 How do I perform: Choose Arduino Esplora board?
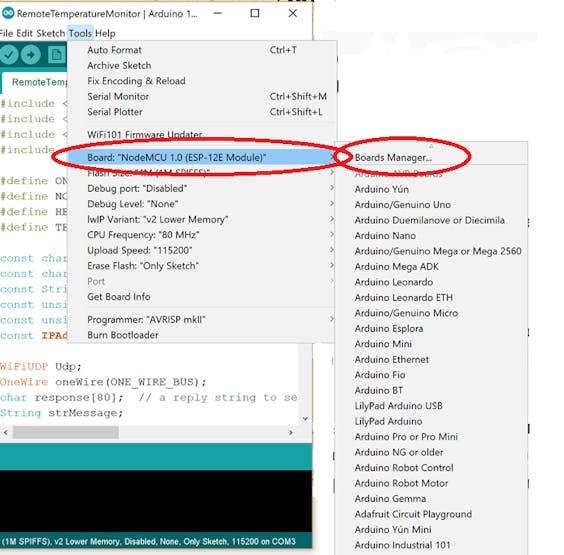coord(431,328)
